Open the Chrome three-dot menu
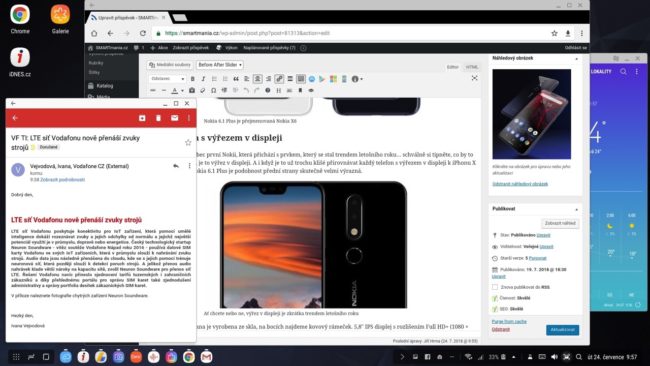The width and height of the screenshot is (650, 366). 582,33
